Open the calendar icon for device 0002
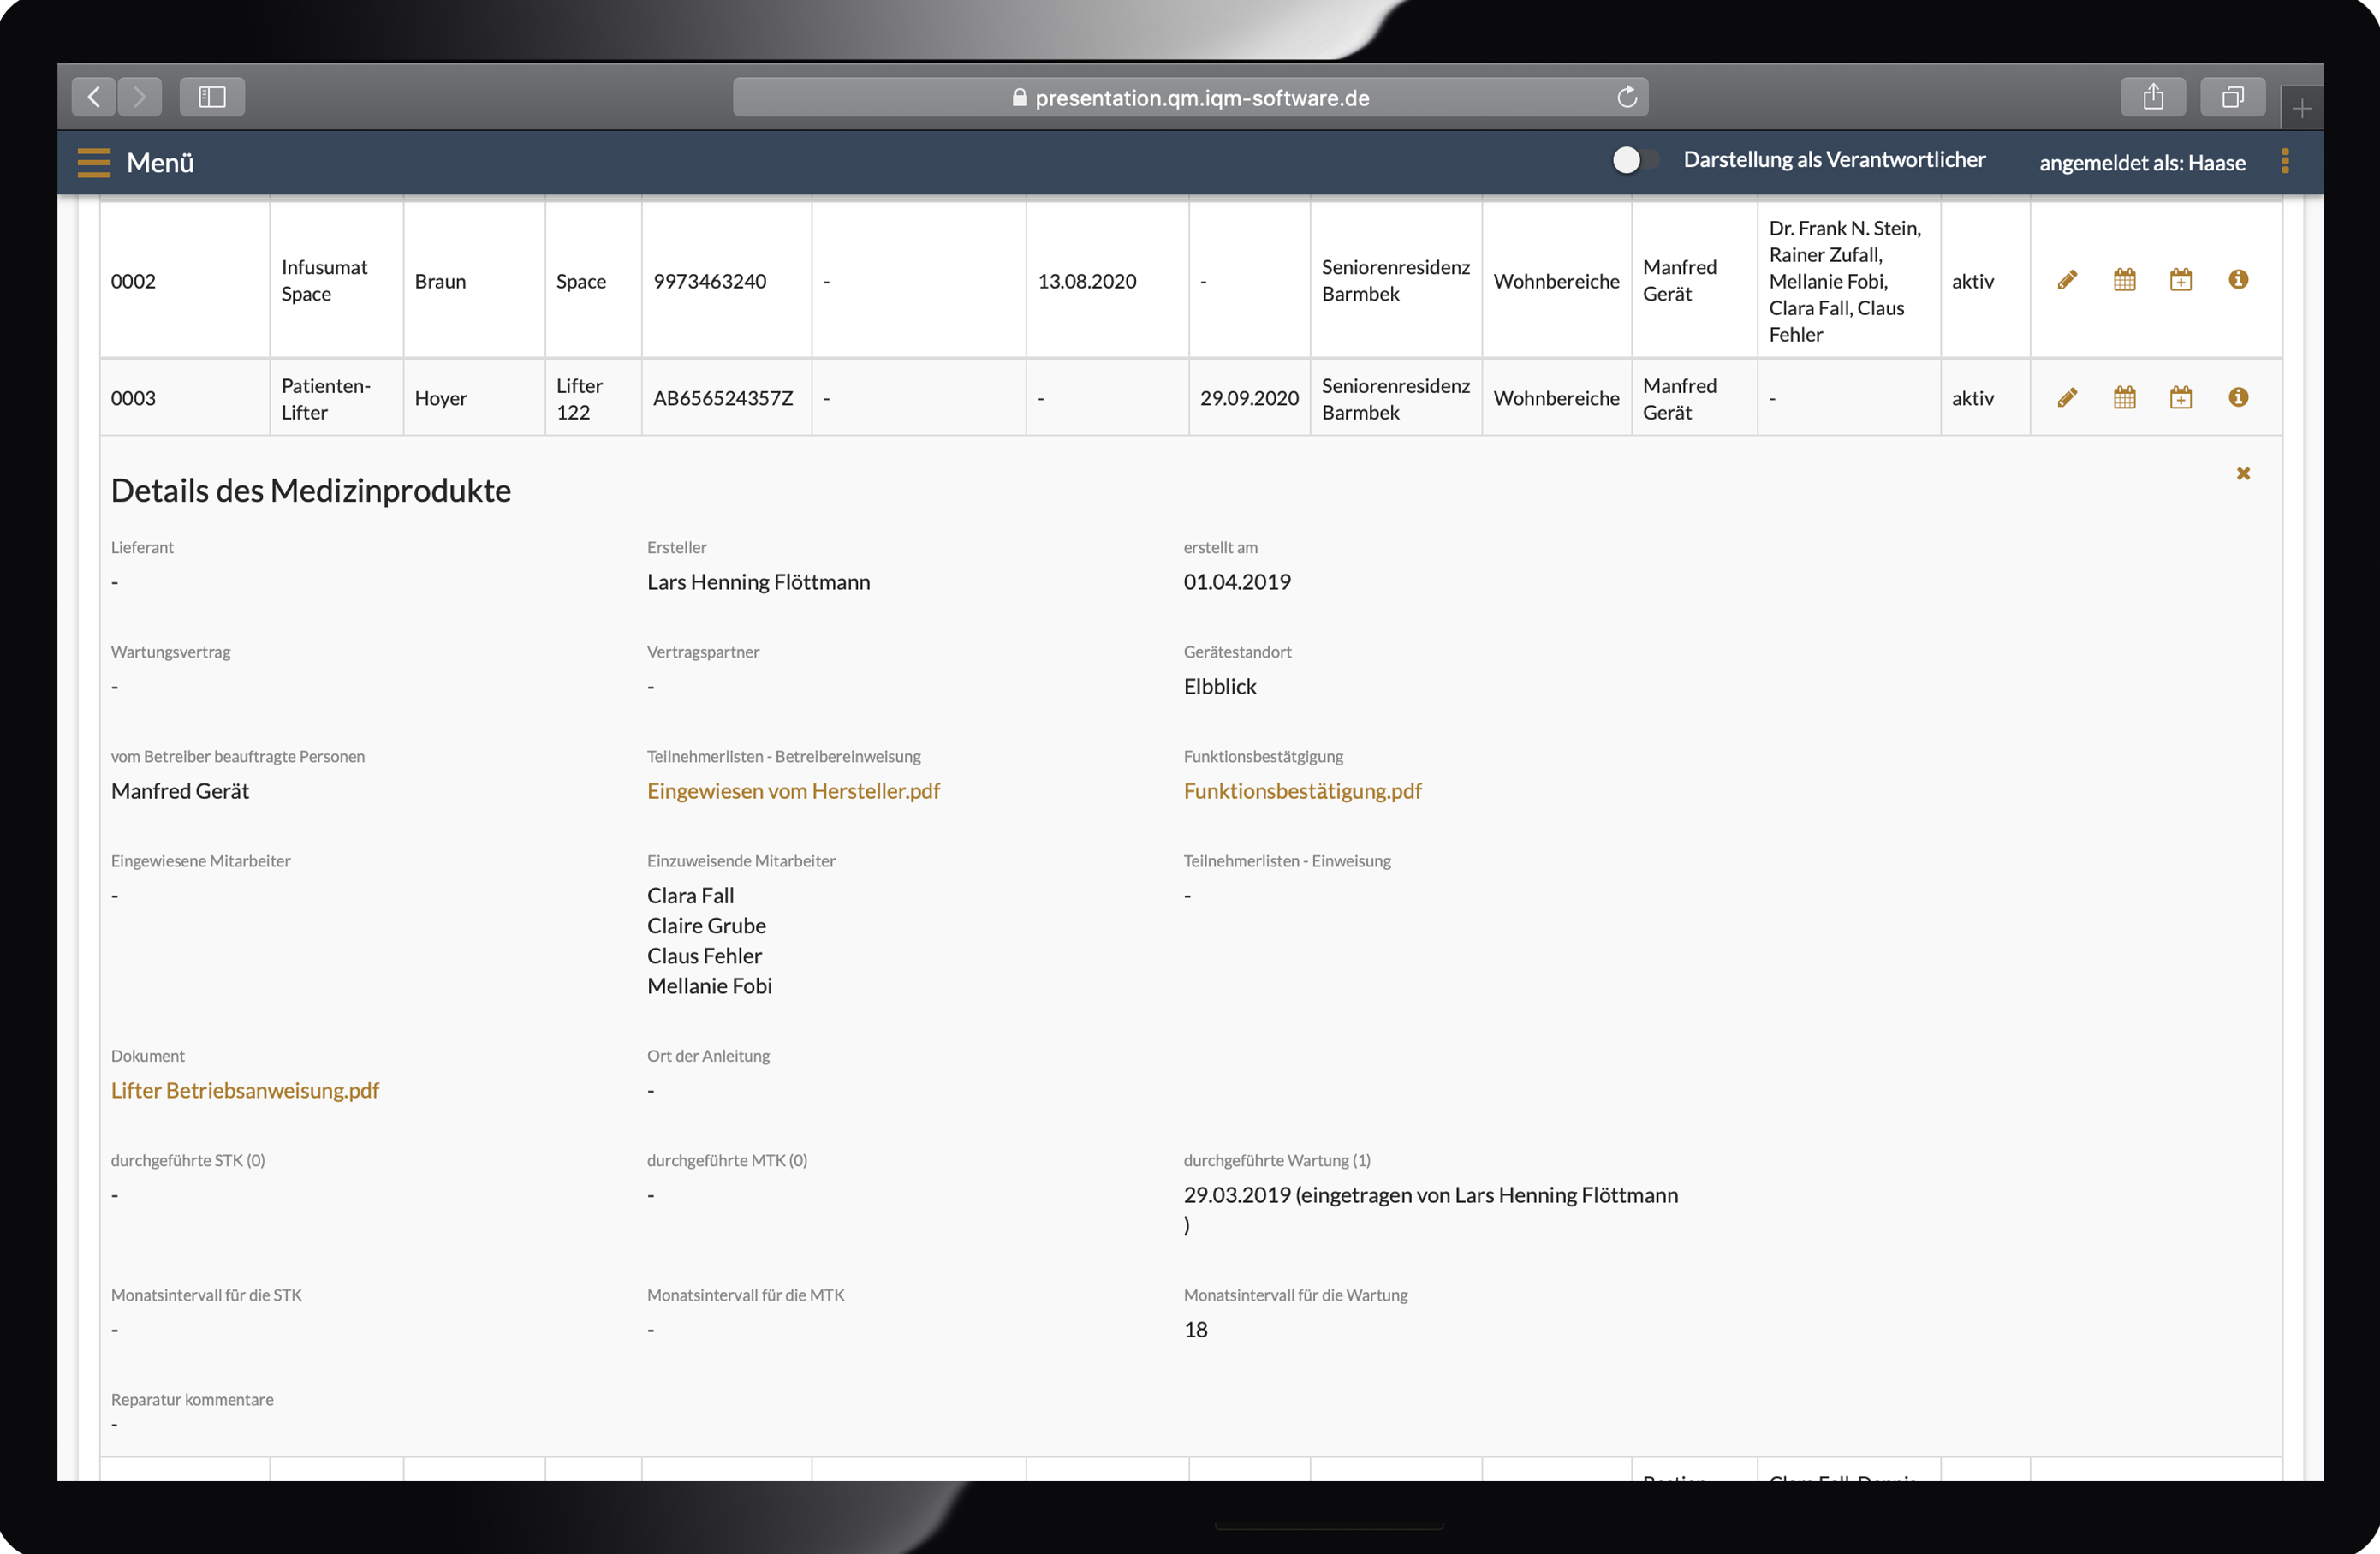The width and height of the screenshot is (2380, 1554). [2124, 280]
